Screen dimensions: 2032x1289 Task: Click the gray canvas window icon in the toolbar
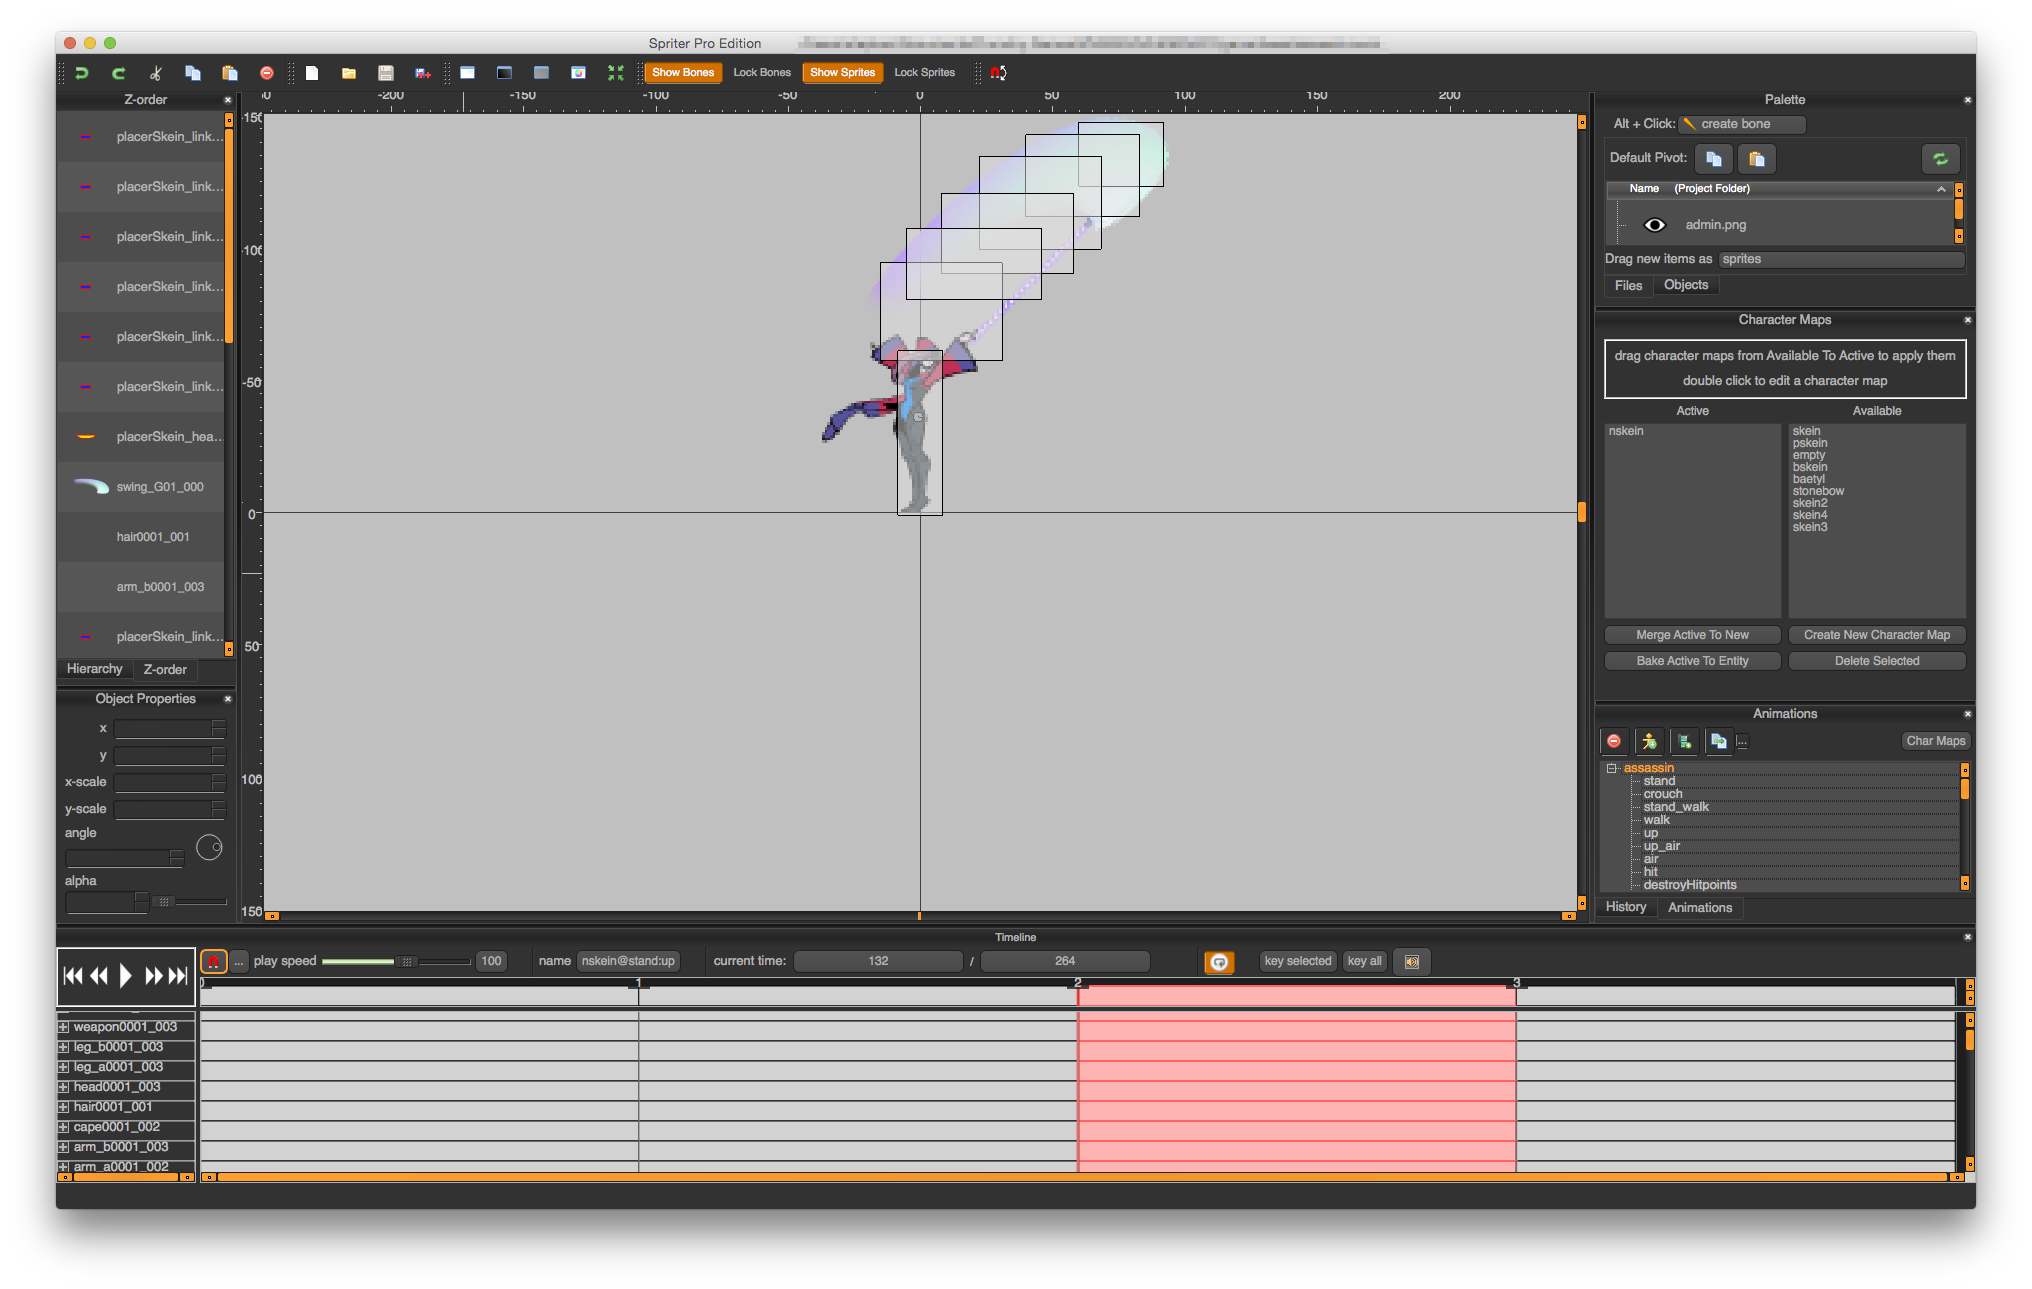(x=541, y=73)
